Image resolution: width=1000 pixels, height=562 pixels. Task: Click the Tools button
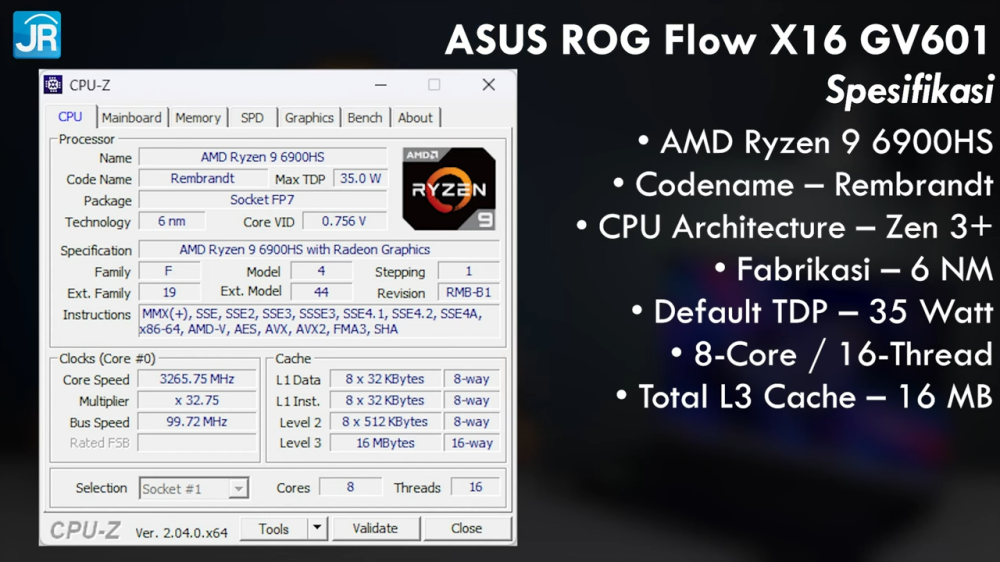274,529
